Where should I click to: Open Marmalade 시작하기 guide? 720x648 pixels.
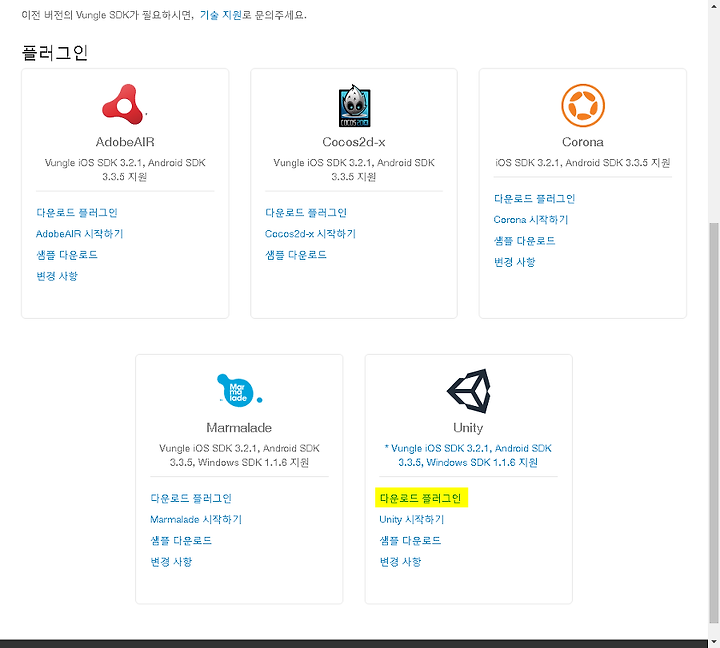[196, 519]
